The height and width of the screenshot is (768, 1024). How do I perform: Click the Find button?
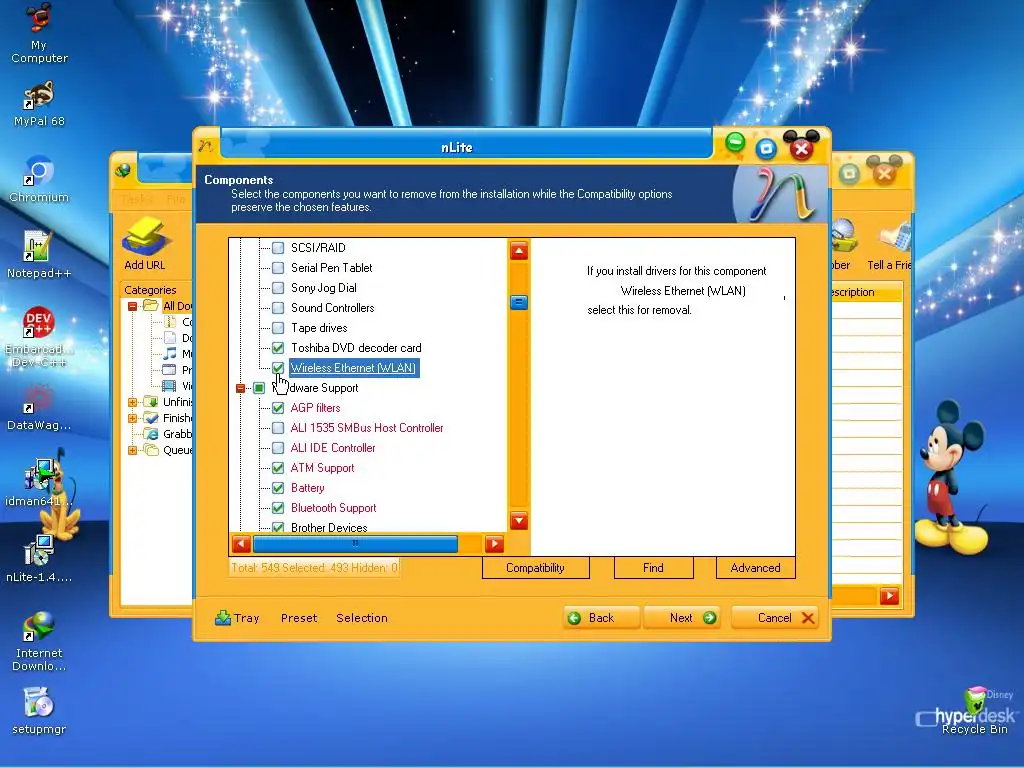pos(653,568)
